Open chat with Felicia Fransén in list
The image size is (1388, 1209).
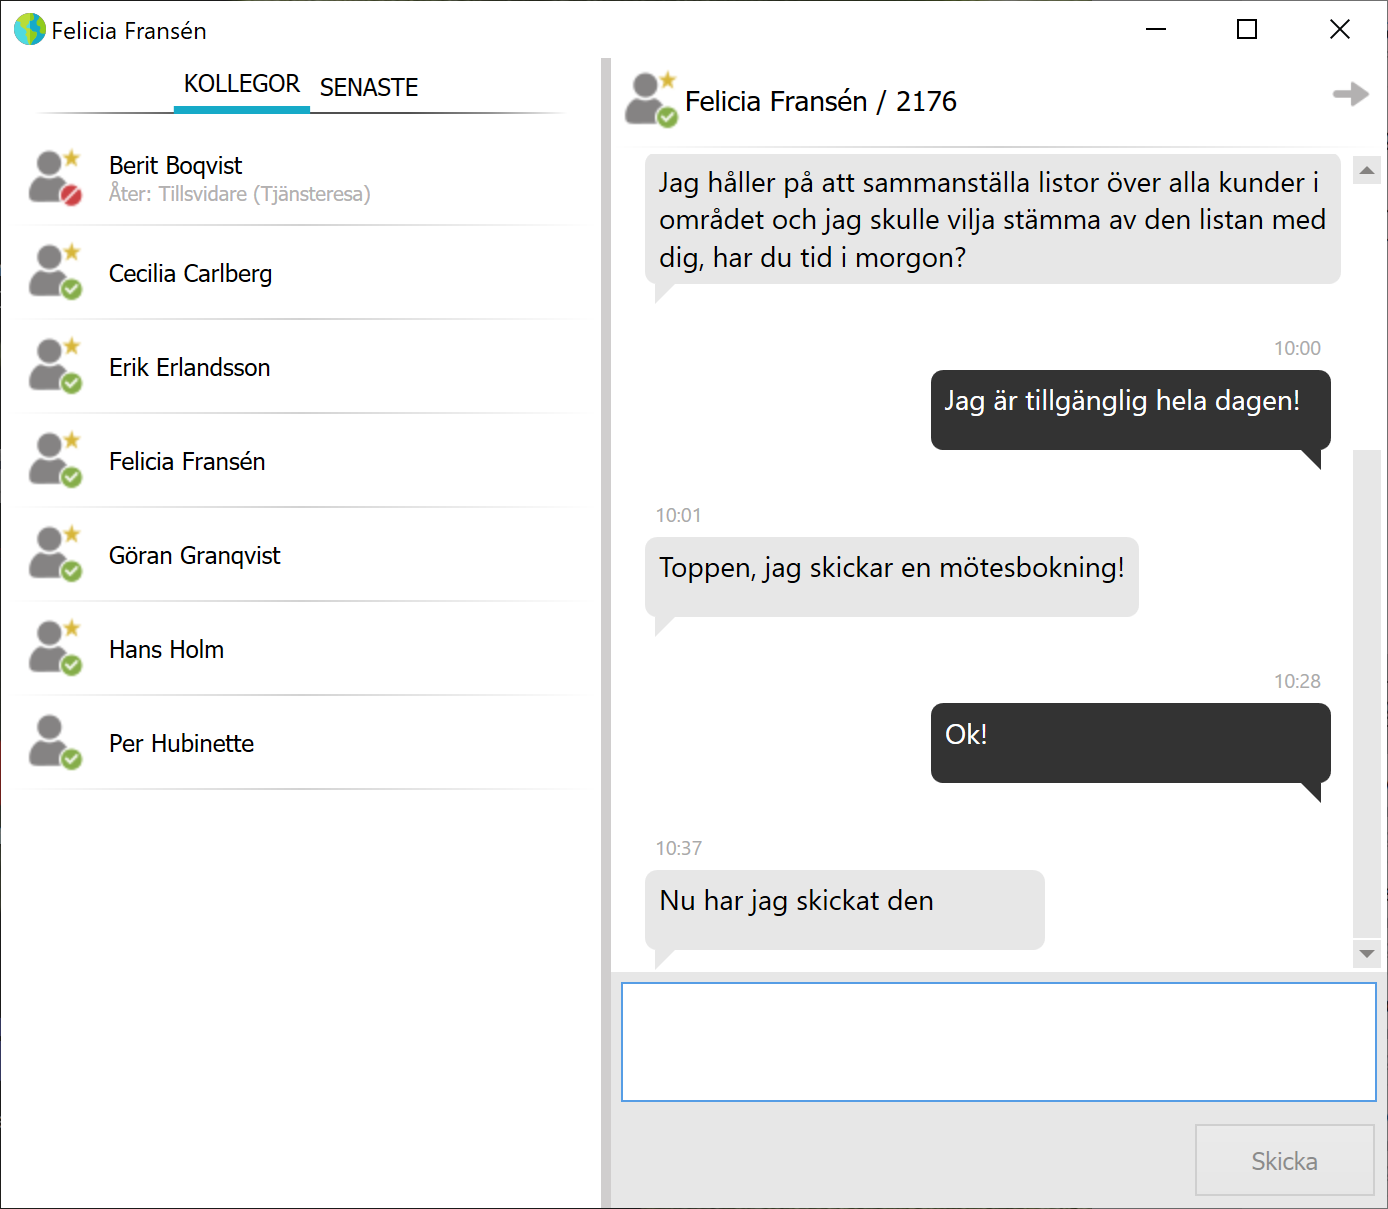coord(300,461)
